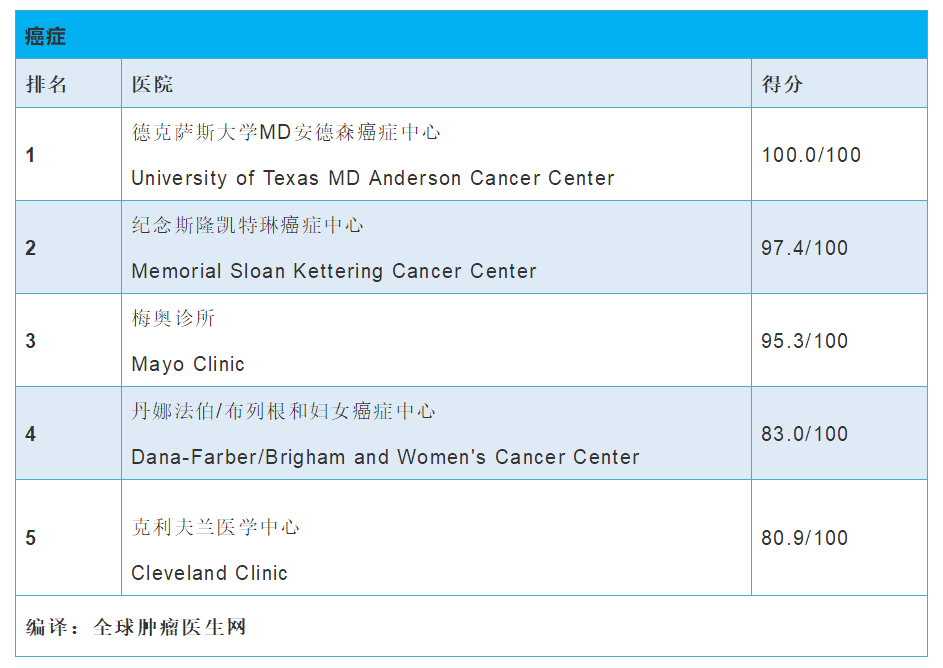Click the 编译：全球肿瘤医生网 footer text
The height and width of the screenshot is (668, 943).
136,628
